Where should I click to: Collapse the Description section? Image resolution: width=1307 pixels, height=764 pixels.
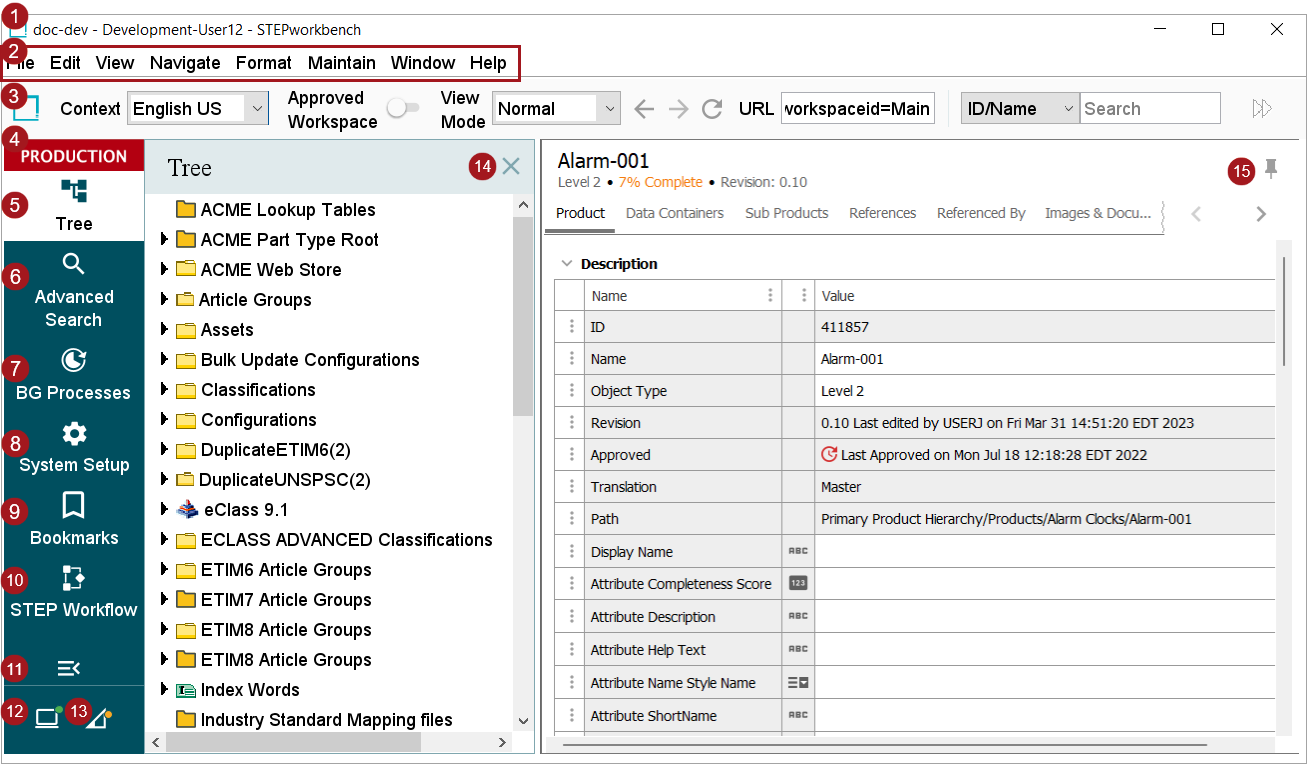567,264
